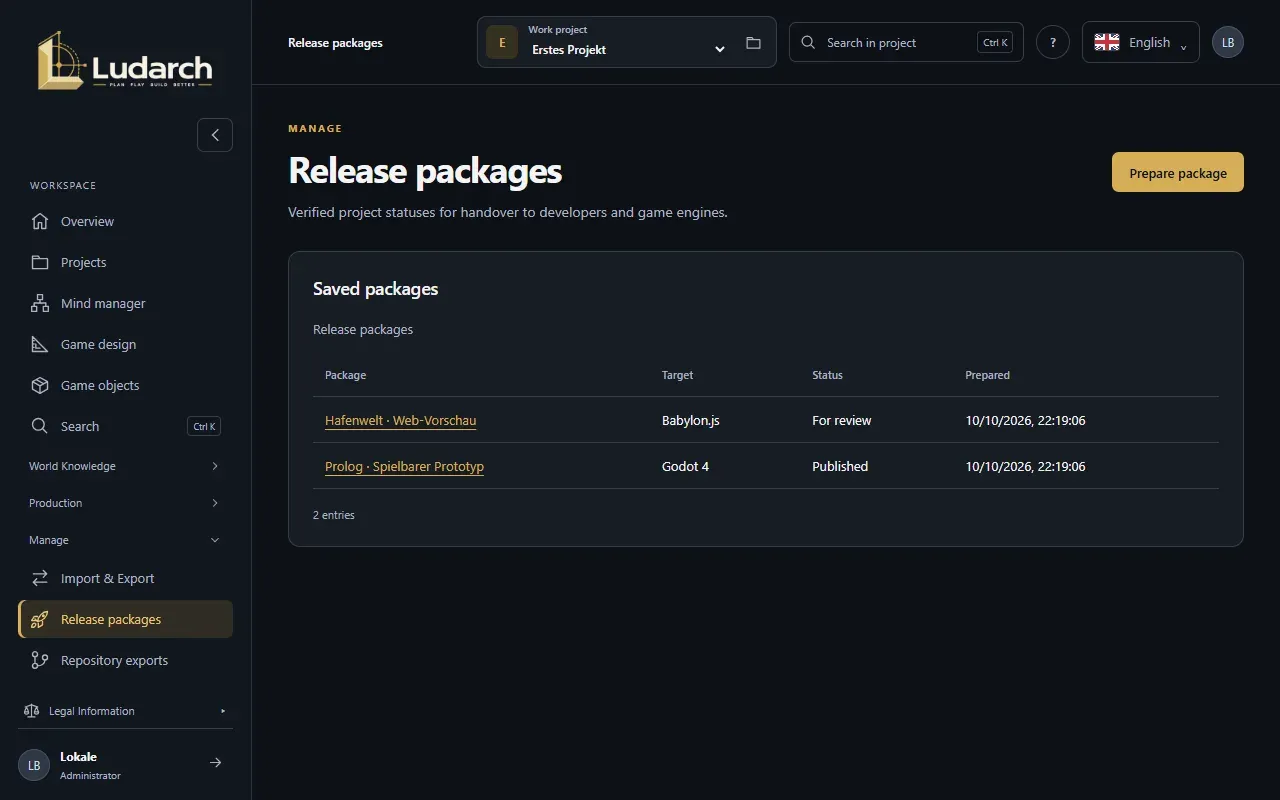Click the For review status
This screenshot has height=800, width=1280.
click(x=842, y=421)
